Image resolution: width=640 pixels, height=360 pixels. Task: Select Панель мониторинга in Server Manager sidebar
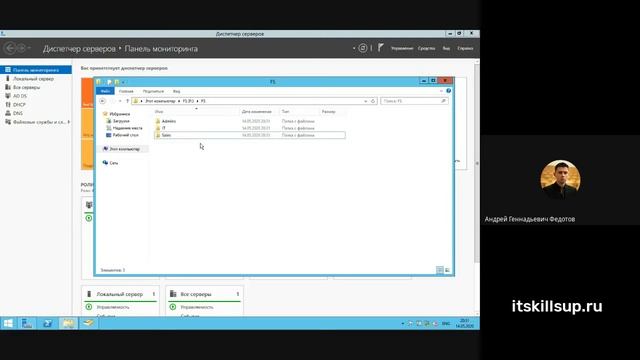coord(36,70)
